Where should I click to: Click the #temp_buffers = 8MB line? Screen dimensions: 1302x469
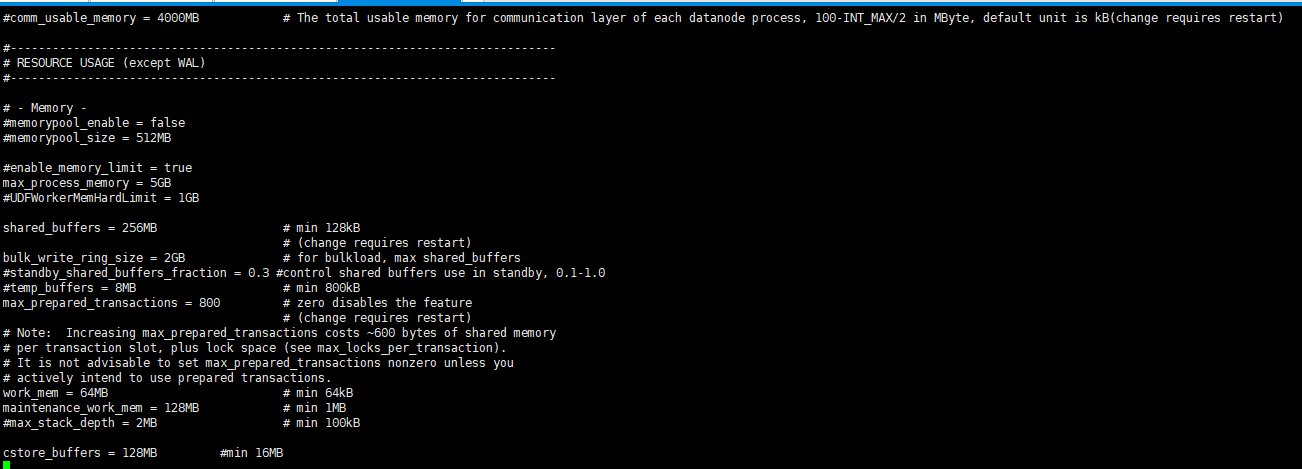pyautogui.click(x=69, y=288)
